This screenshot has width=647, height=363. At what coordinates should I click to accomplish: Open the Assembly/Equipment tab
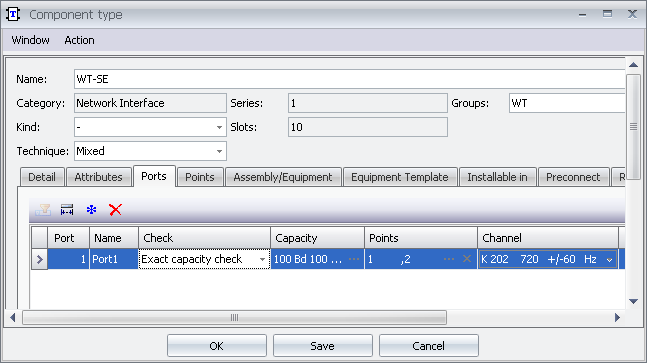[x=283, y=177]
